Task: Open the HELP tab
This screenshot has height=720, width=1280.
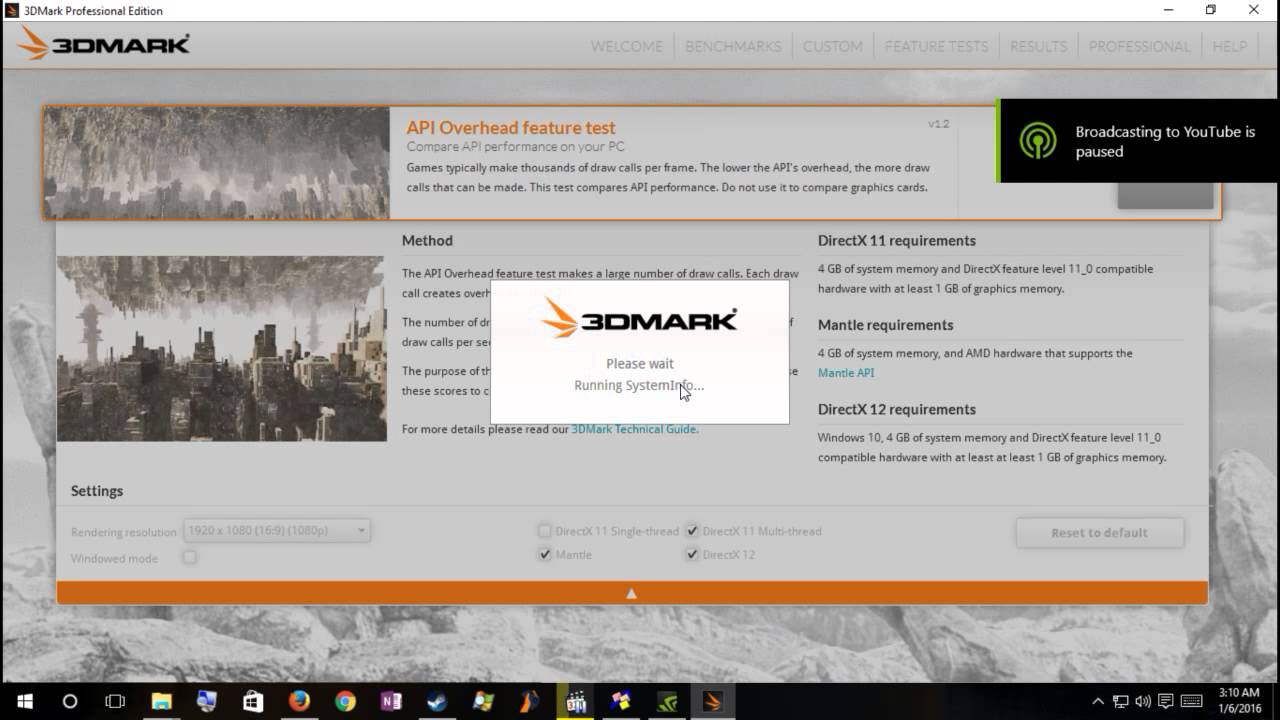Action: point(1230,46)
